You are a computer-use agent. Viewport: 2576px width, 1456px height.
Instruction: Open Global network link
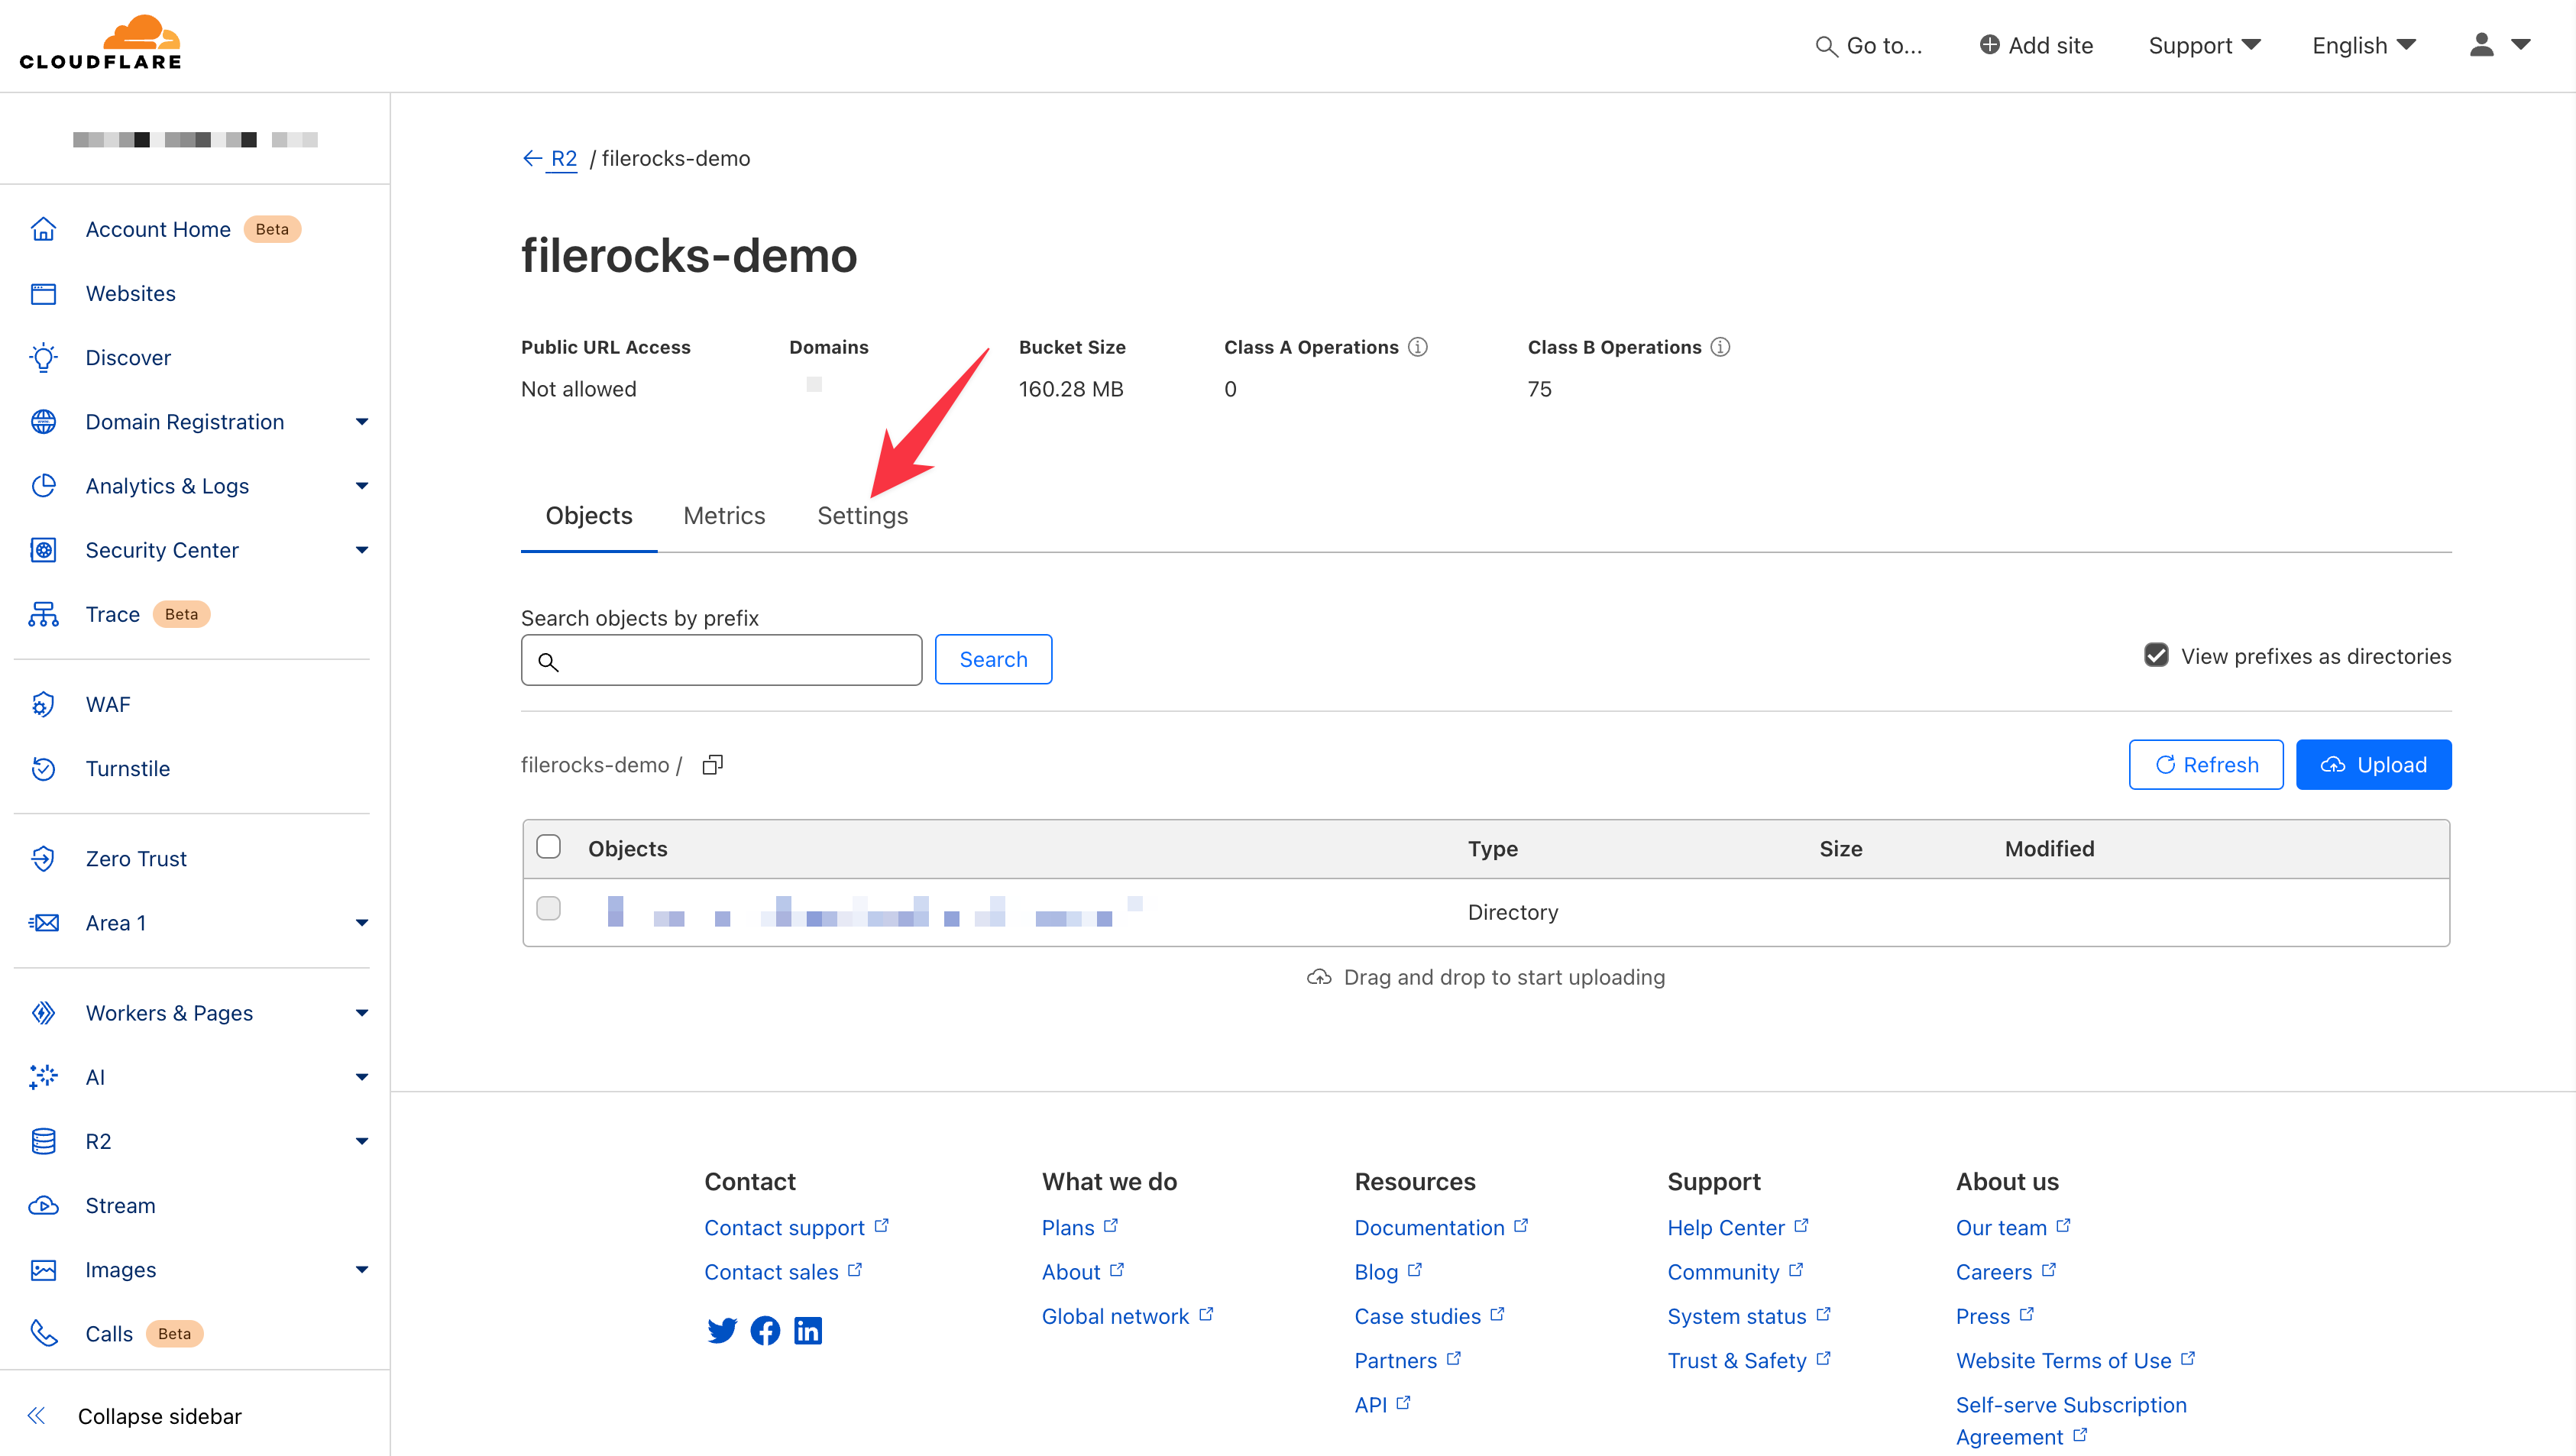pos(1127,1316)
